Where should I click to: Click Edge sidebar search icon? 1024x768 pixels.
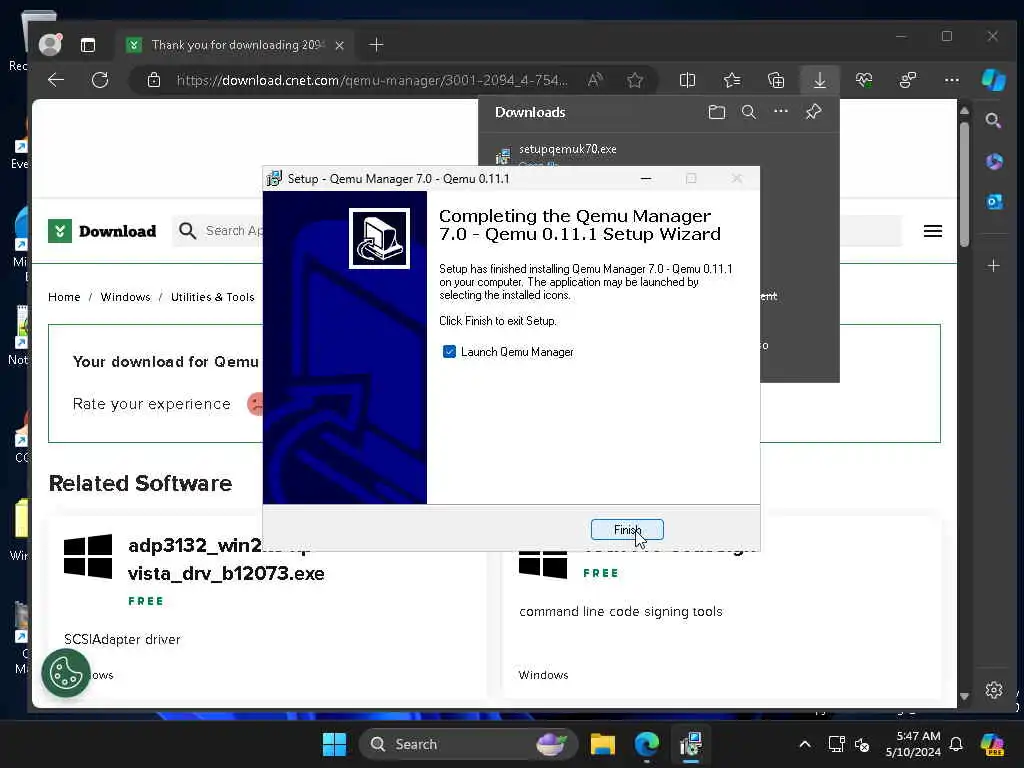(x=993, y=121)
